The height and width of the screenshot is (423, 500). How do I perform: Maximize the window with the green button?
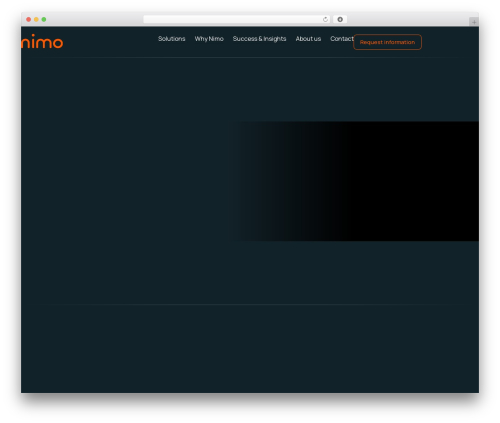(x=44, y=19)
